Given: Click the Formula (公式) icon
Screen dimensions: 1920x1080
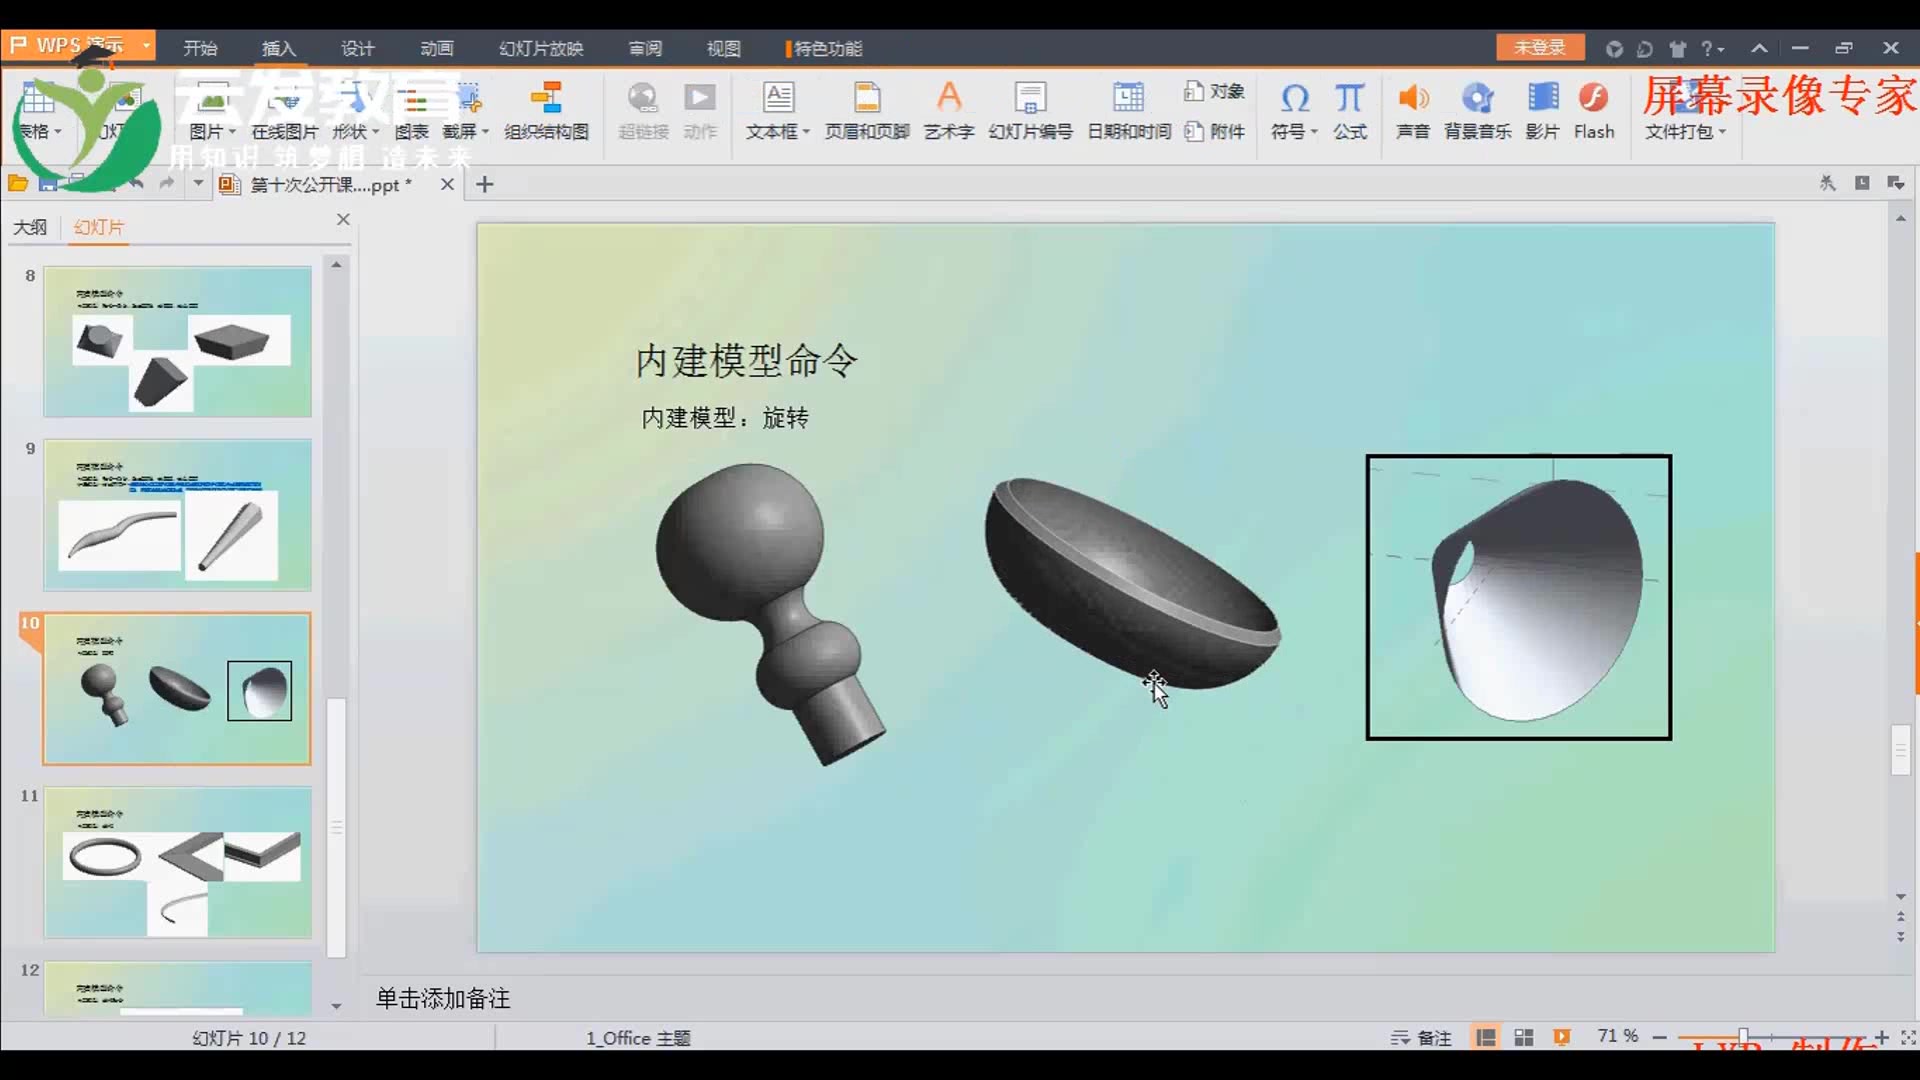Looking at the screenshot, I should click(x=1349, y=110).
